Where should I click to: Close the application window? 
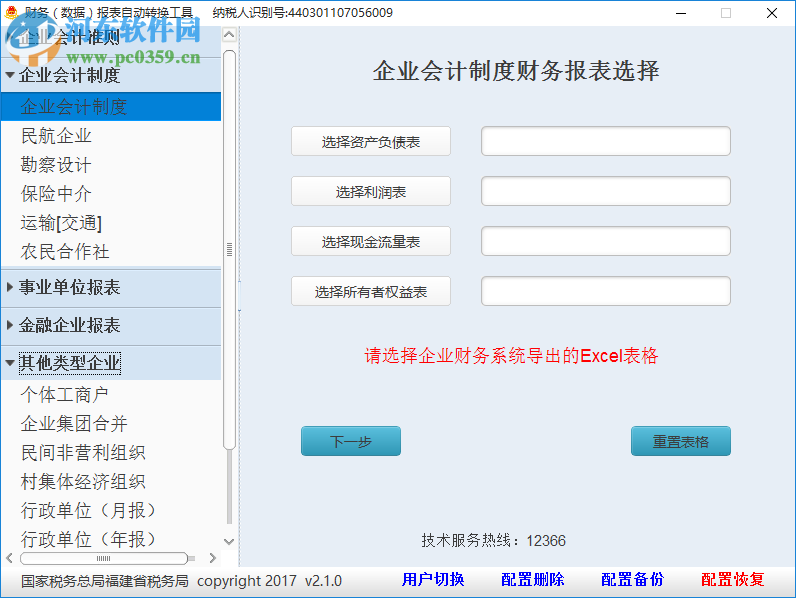pos(772,13)
